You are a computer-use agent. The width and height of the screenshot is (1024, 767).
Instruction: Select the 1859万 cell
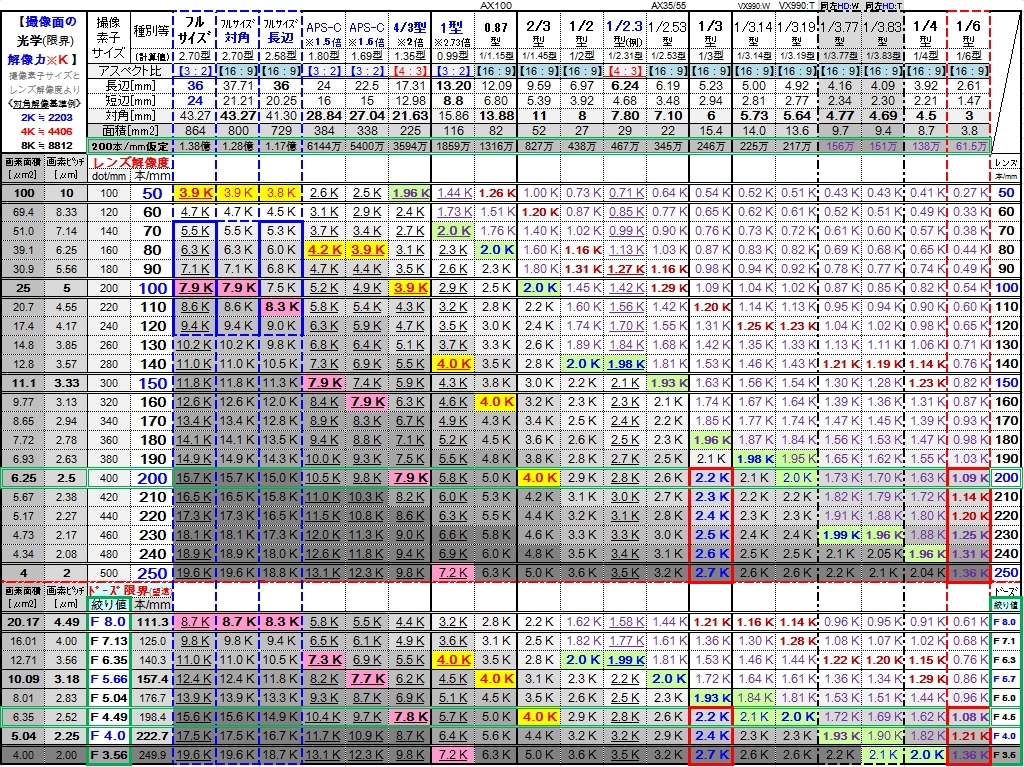coord(453,147)
